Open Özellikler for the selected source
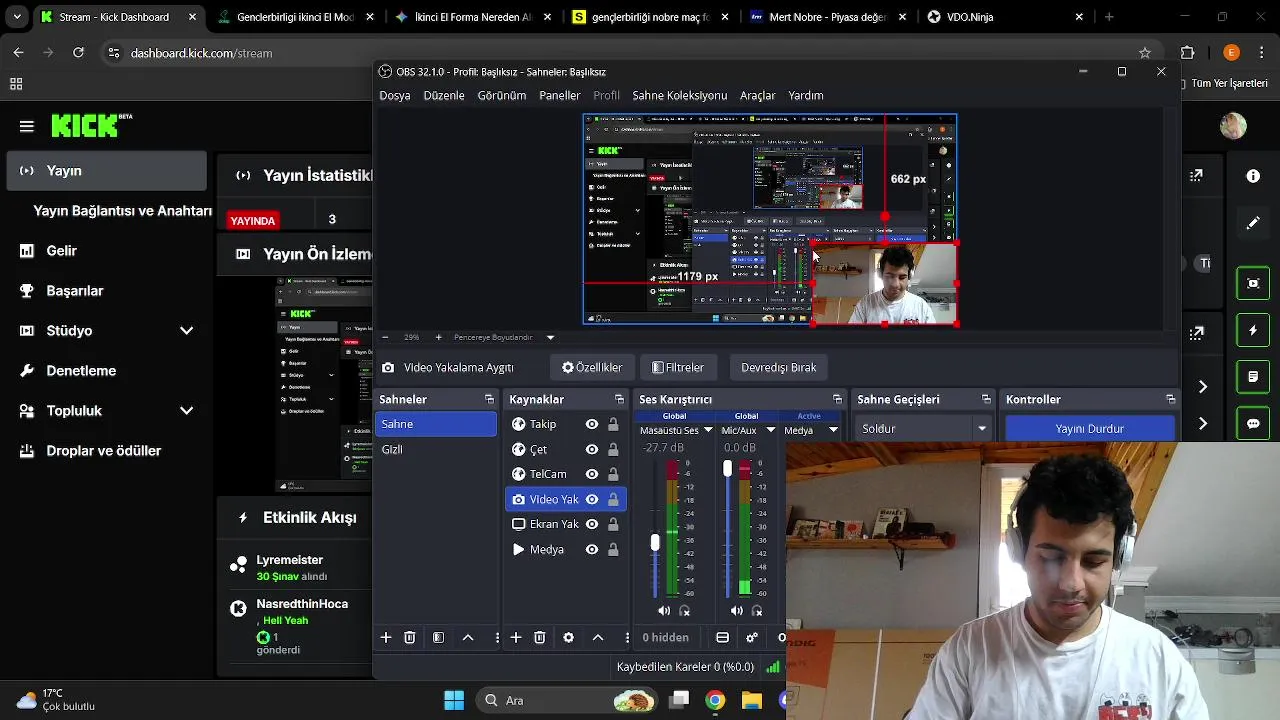 (x=592, y=367)
